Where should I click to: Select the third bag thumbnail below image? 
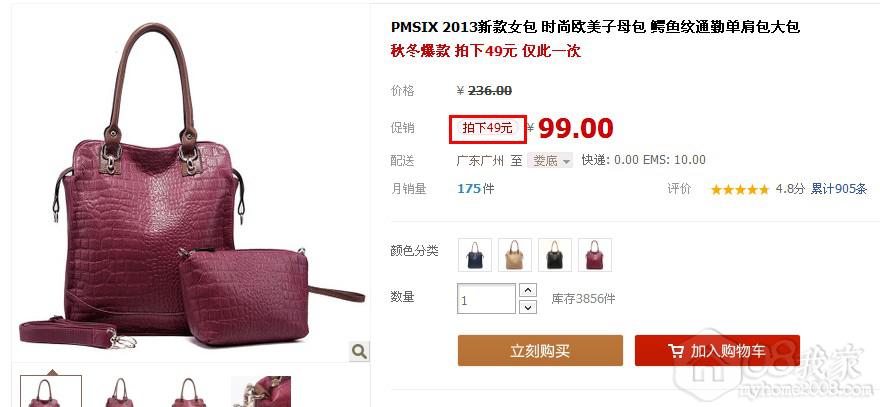(190, 391)
